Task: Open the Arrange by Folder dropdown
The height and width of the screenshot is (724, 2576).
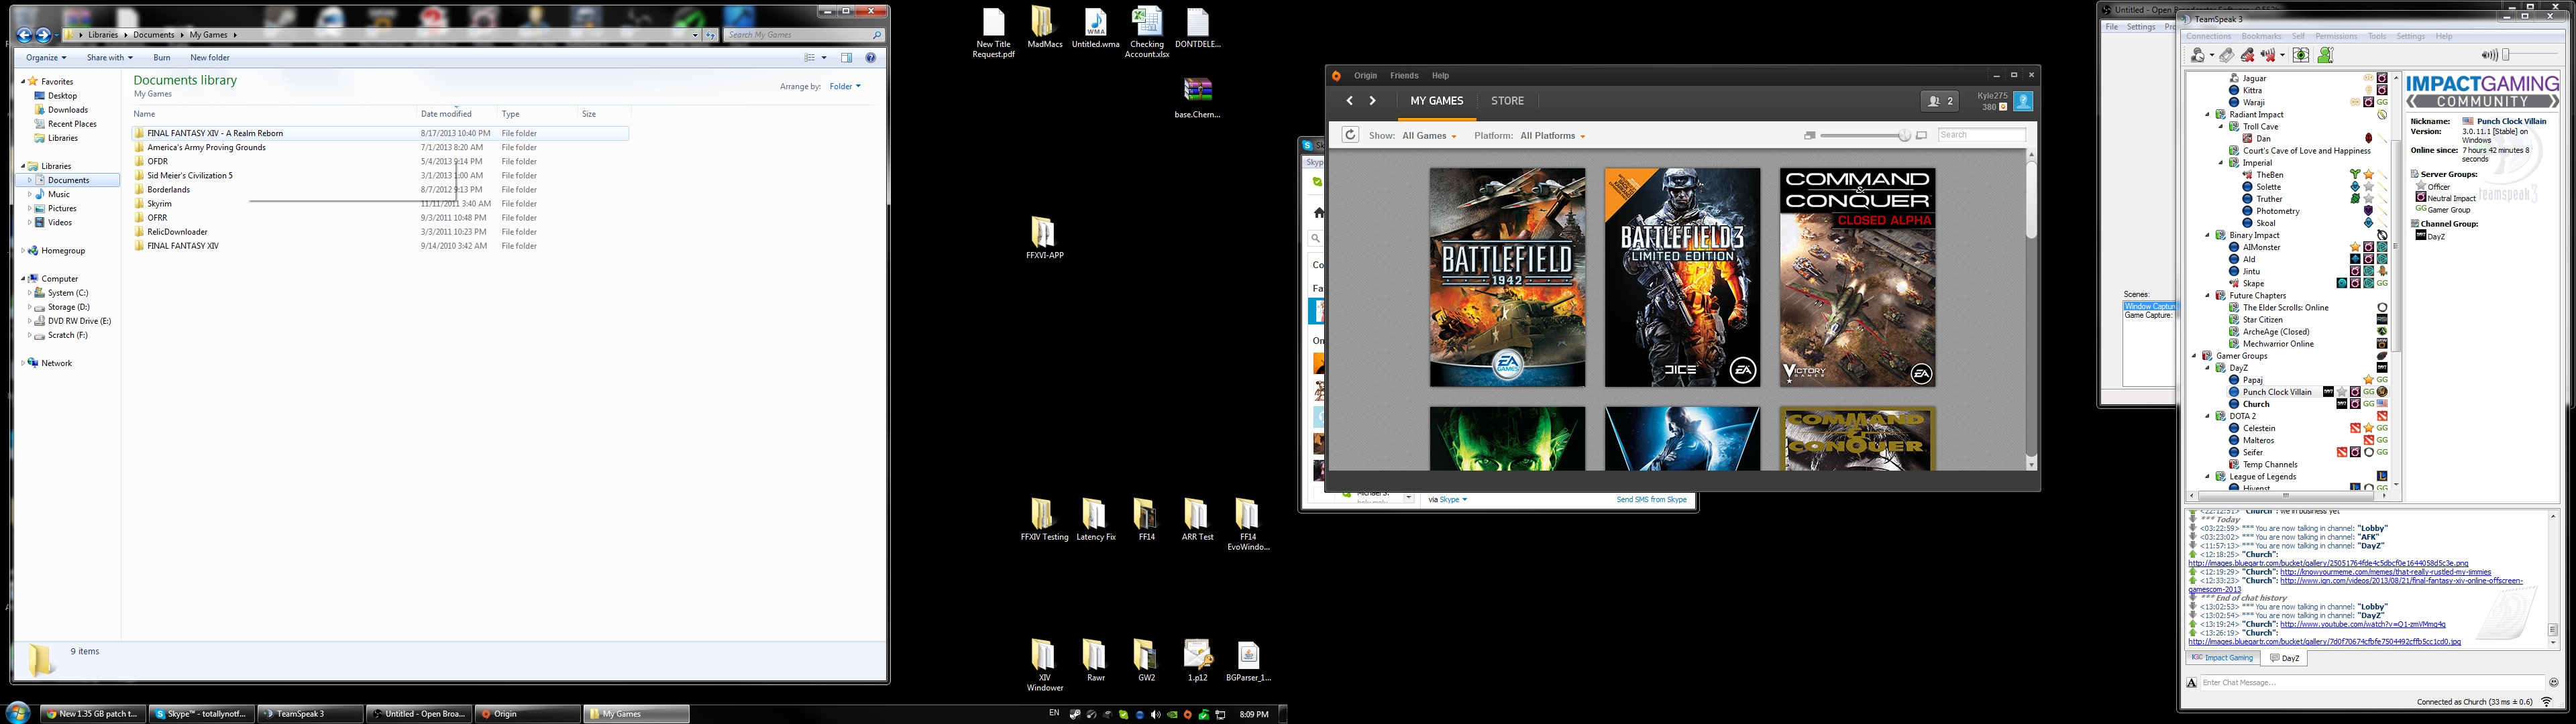Action: (846, 87)
